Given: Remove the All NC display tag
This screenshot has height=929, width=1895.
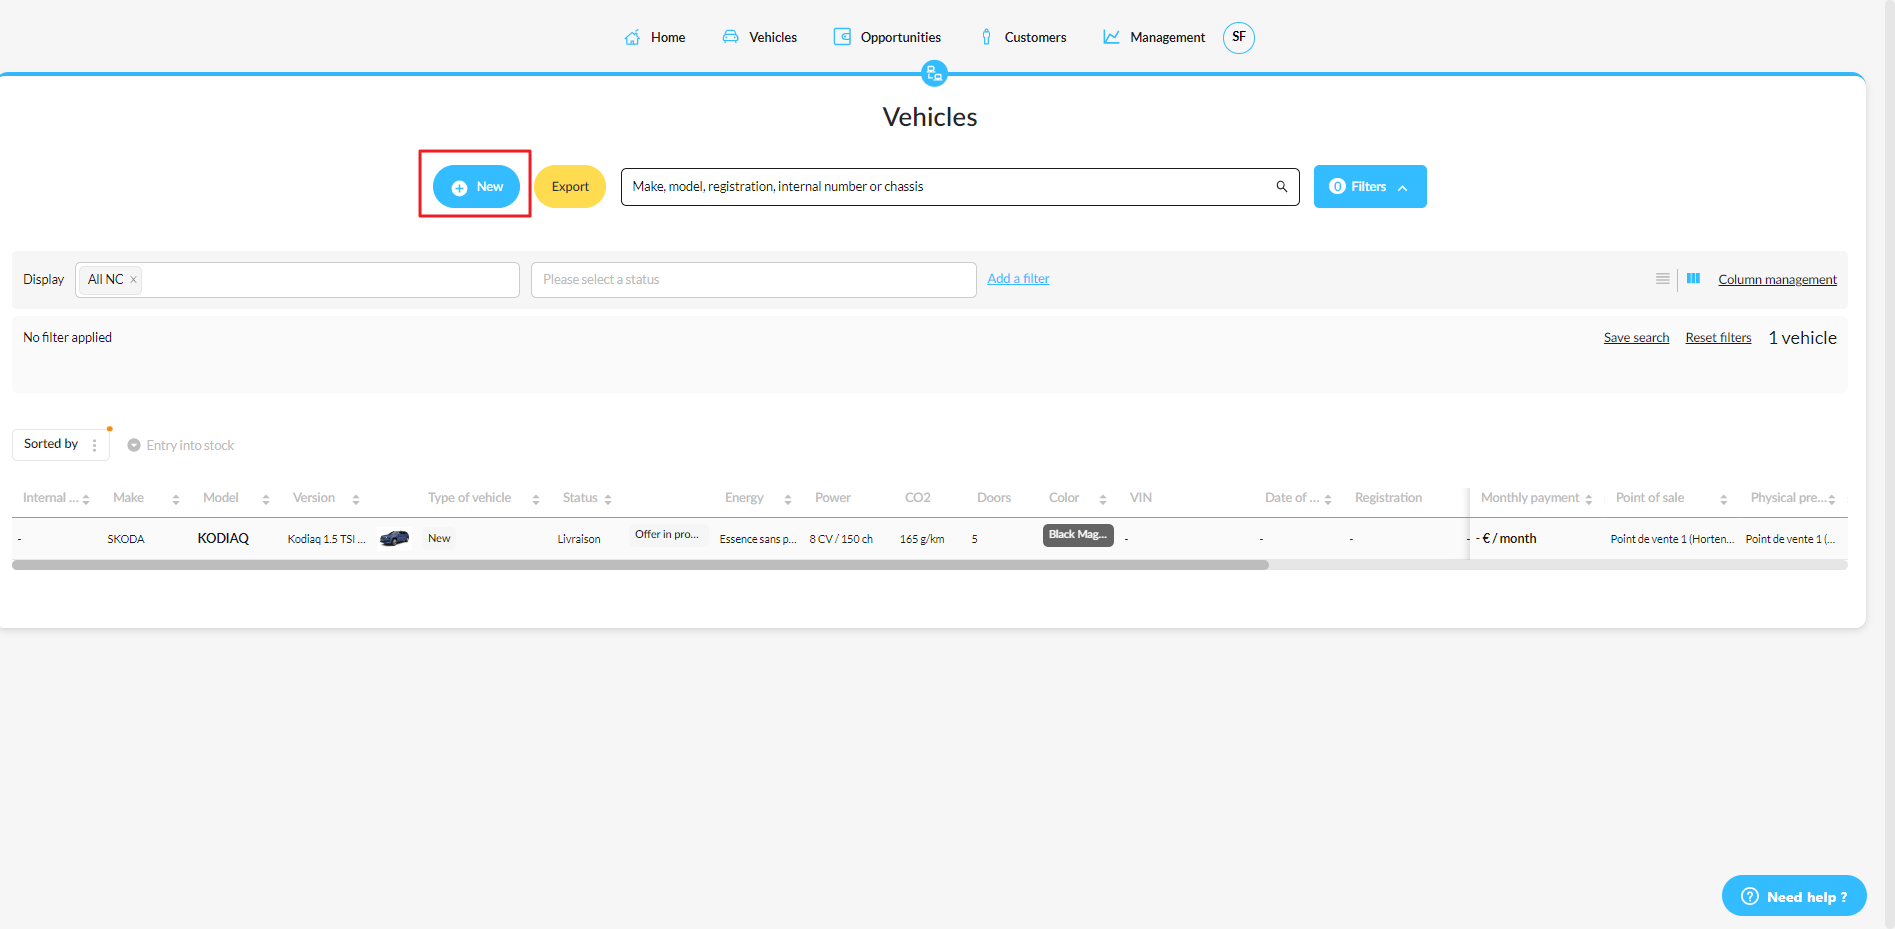Looking at the screenshot, I should (x=133, y=280).
